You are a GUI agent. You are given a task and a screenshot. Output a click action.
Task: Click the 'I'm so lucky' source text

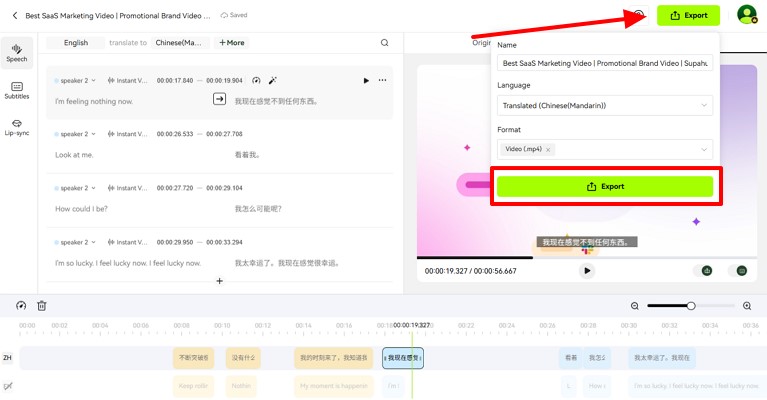tap(128, 263)
